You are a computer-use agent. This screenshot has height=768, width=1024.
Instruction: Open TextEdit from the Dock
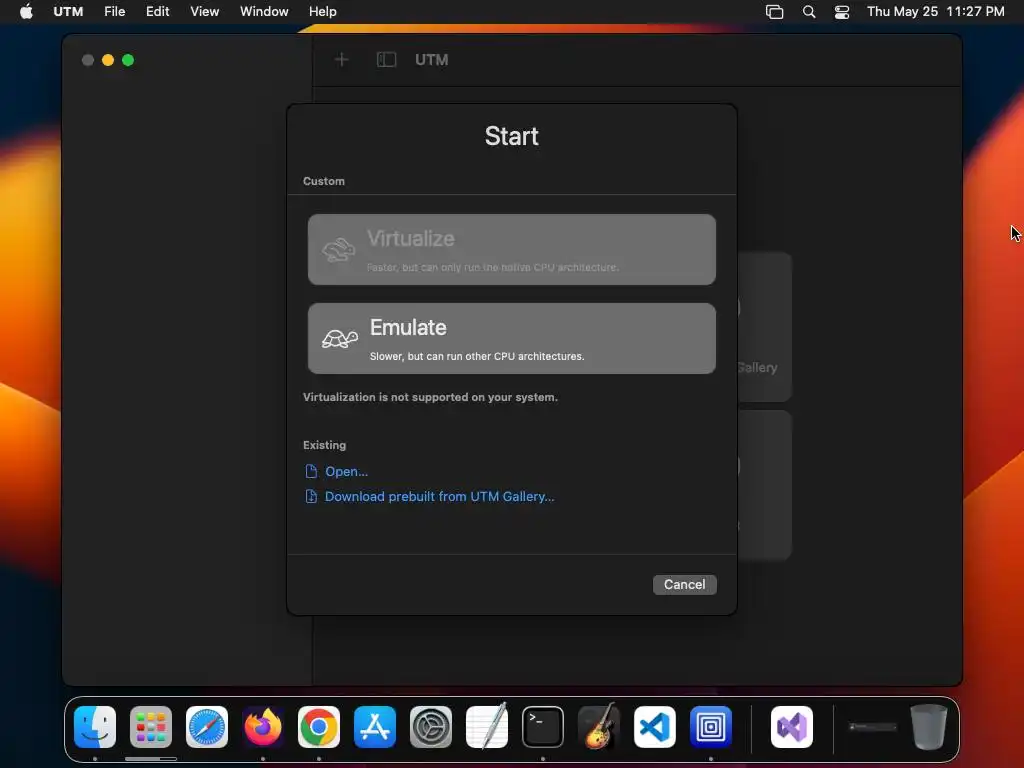(x=487, y=727)
